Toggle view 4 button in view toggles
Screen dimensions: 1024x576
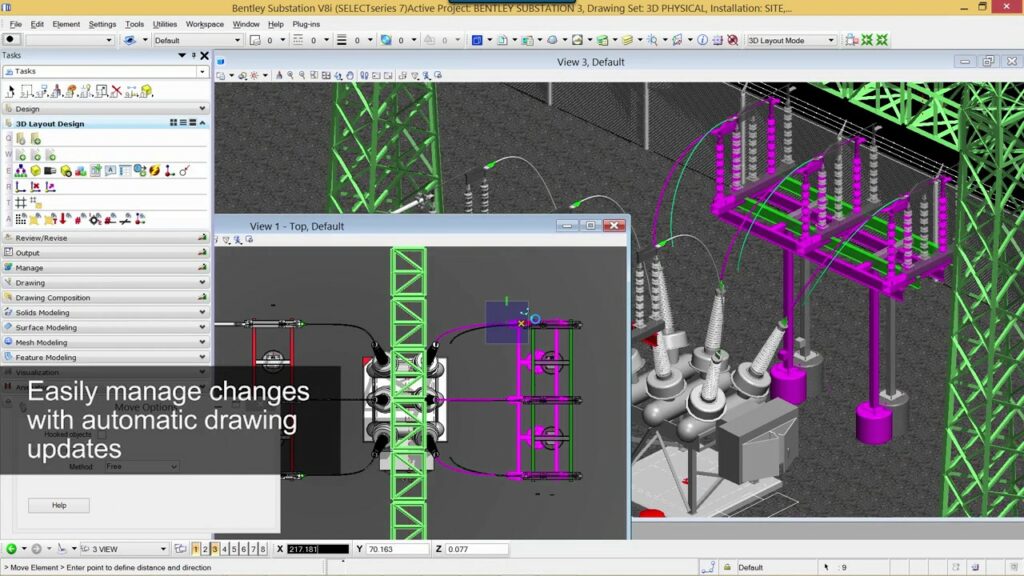[225, 549]
